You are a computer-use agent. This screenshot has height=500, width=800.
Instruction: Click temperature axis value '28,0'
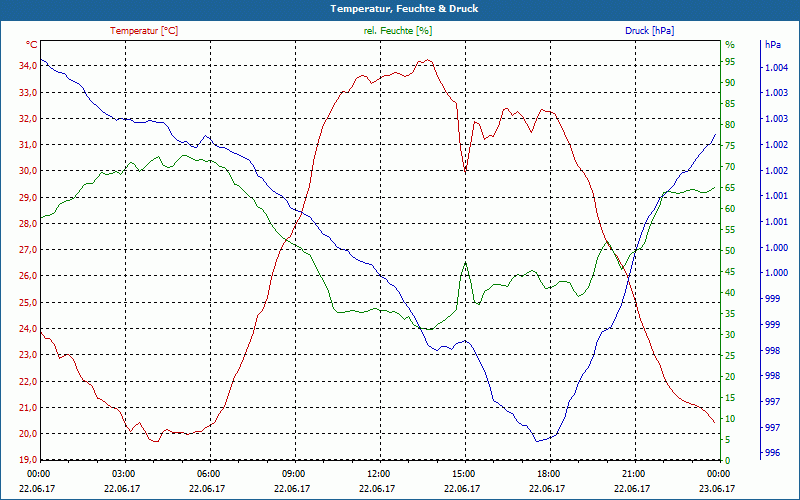click(x=28, y=223)
